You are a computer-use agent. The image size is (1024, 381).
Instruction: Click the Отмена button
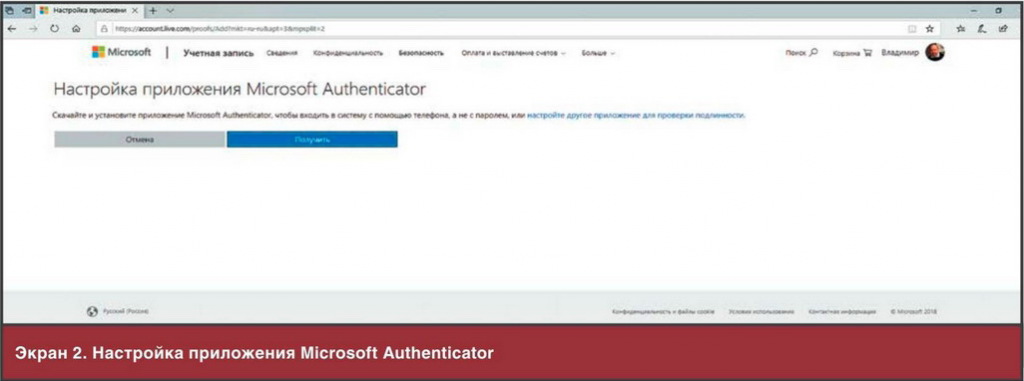click(x=140, y=139)
